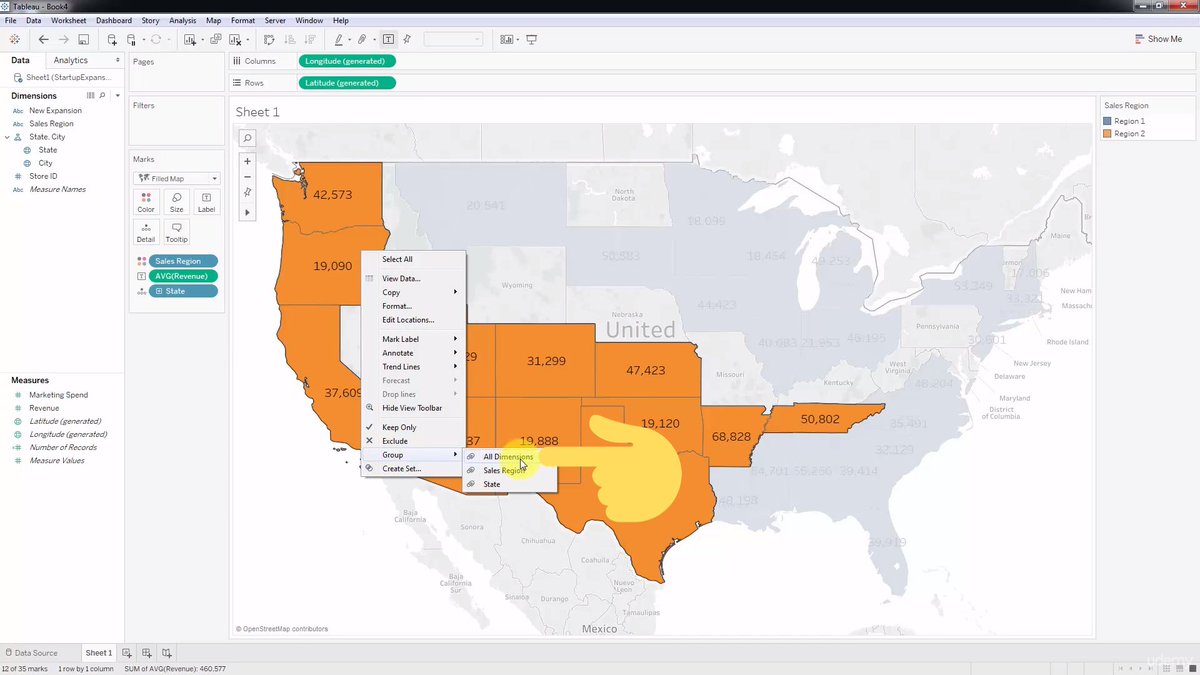Screen dimensions: 1200x675
Task: Click the Color button on Marks card
Action: pyautogui.click(x=146, y=202)
